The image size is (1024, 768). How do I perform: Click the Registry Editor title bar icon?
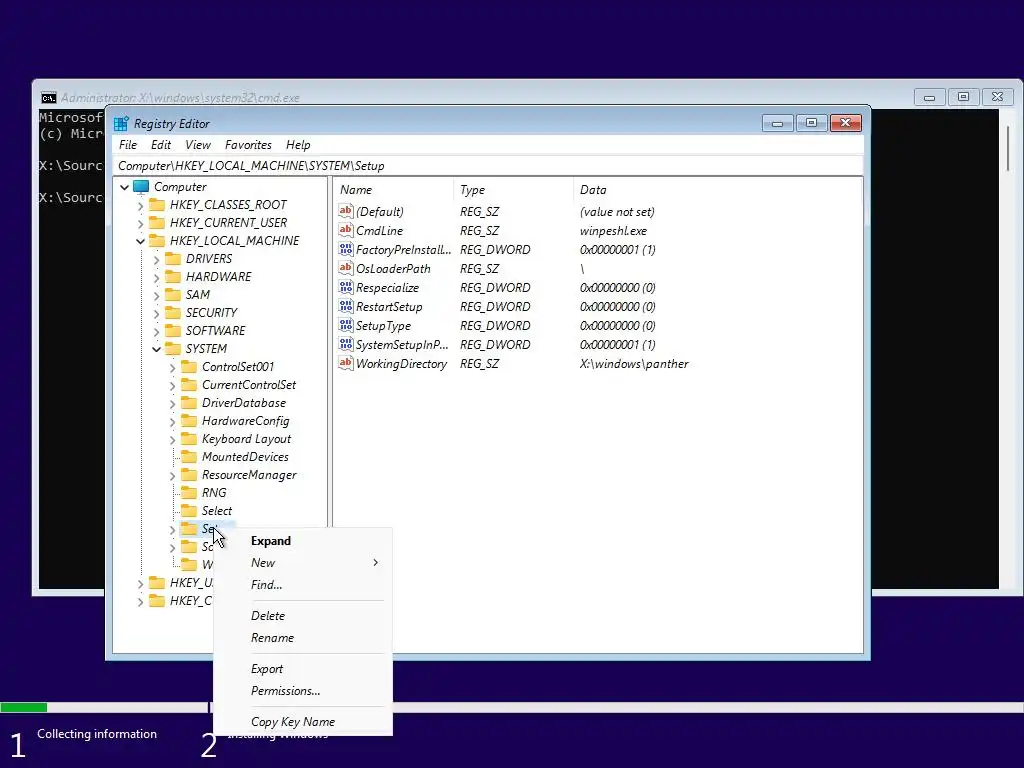point(121,123)
